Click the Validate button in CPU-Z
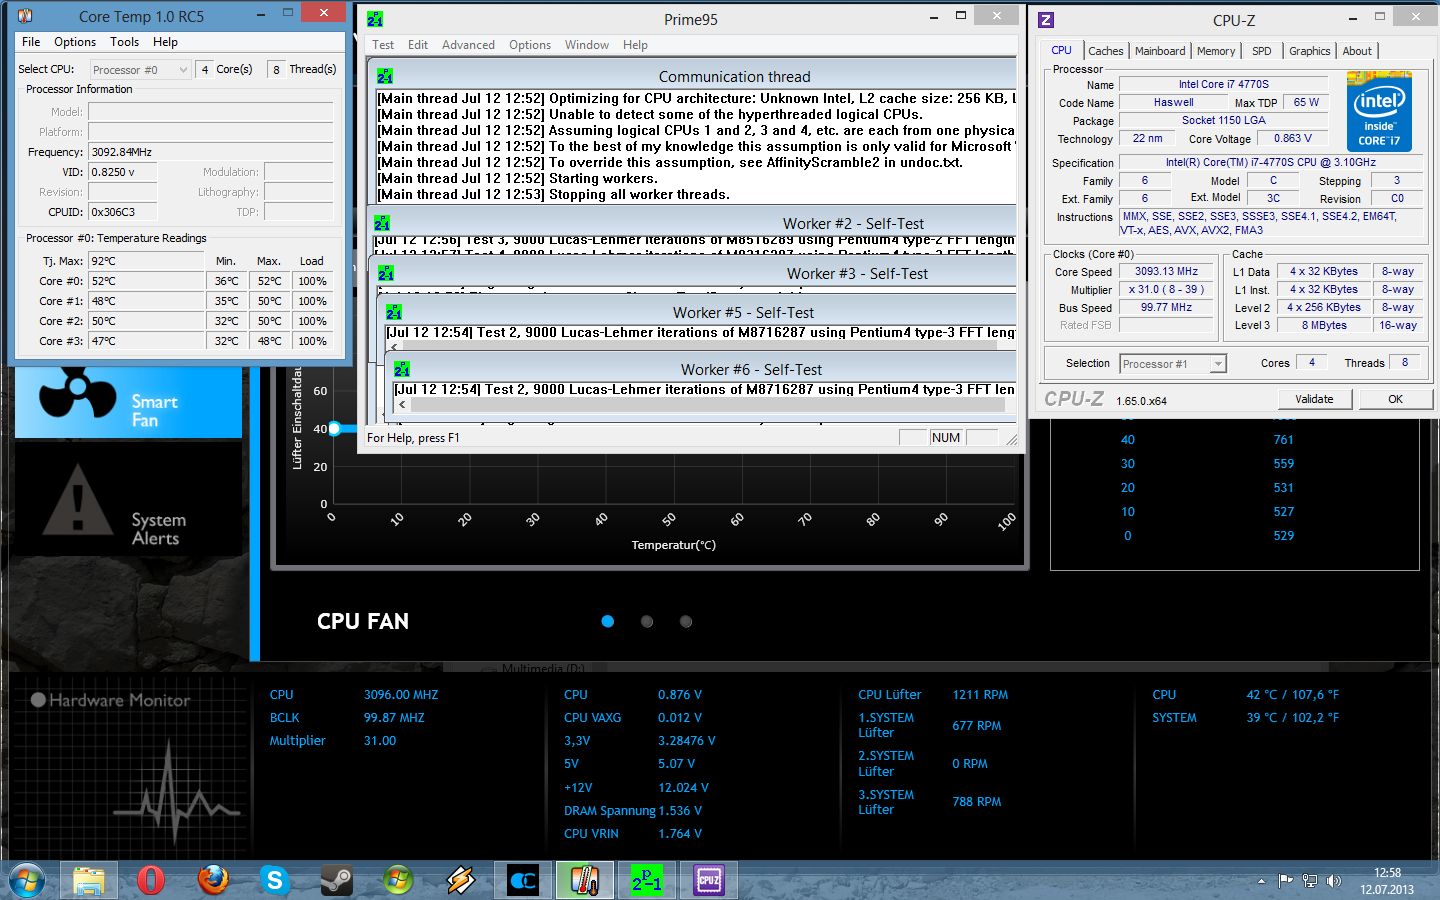The height and width of the screenshot is (900, 1440). 1314,399
